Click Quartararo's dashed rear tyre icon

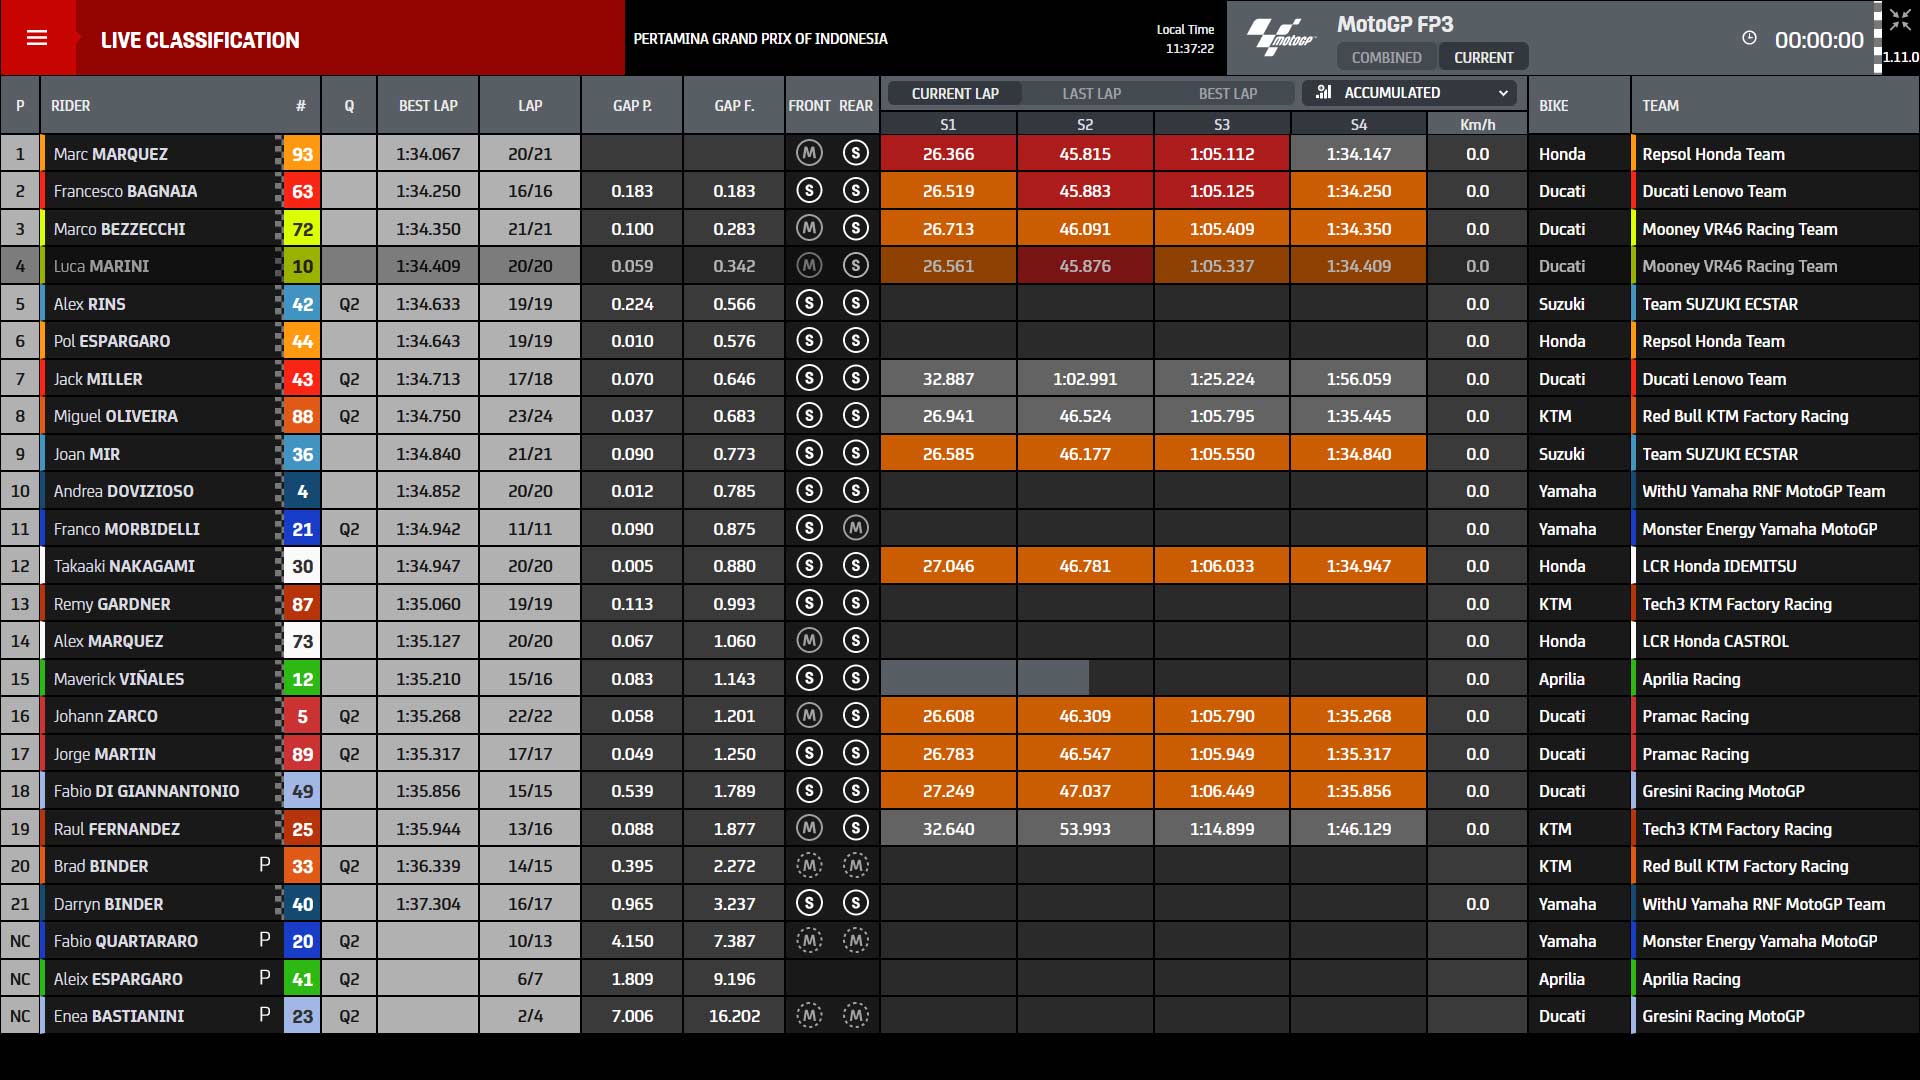855,940
